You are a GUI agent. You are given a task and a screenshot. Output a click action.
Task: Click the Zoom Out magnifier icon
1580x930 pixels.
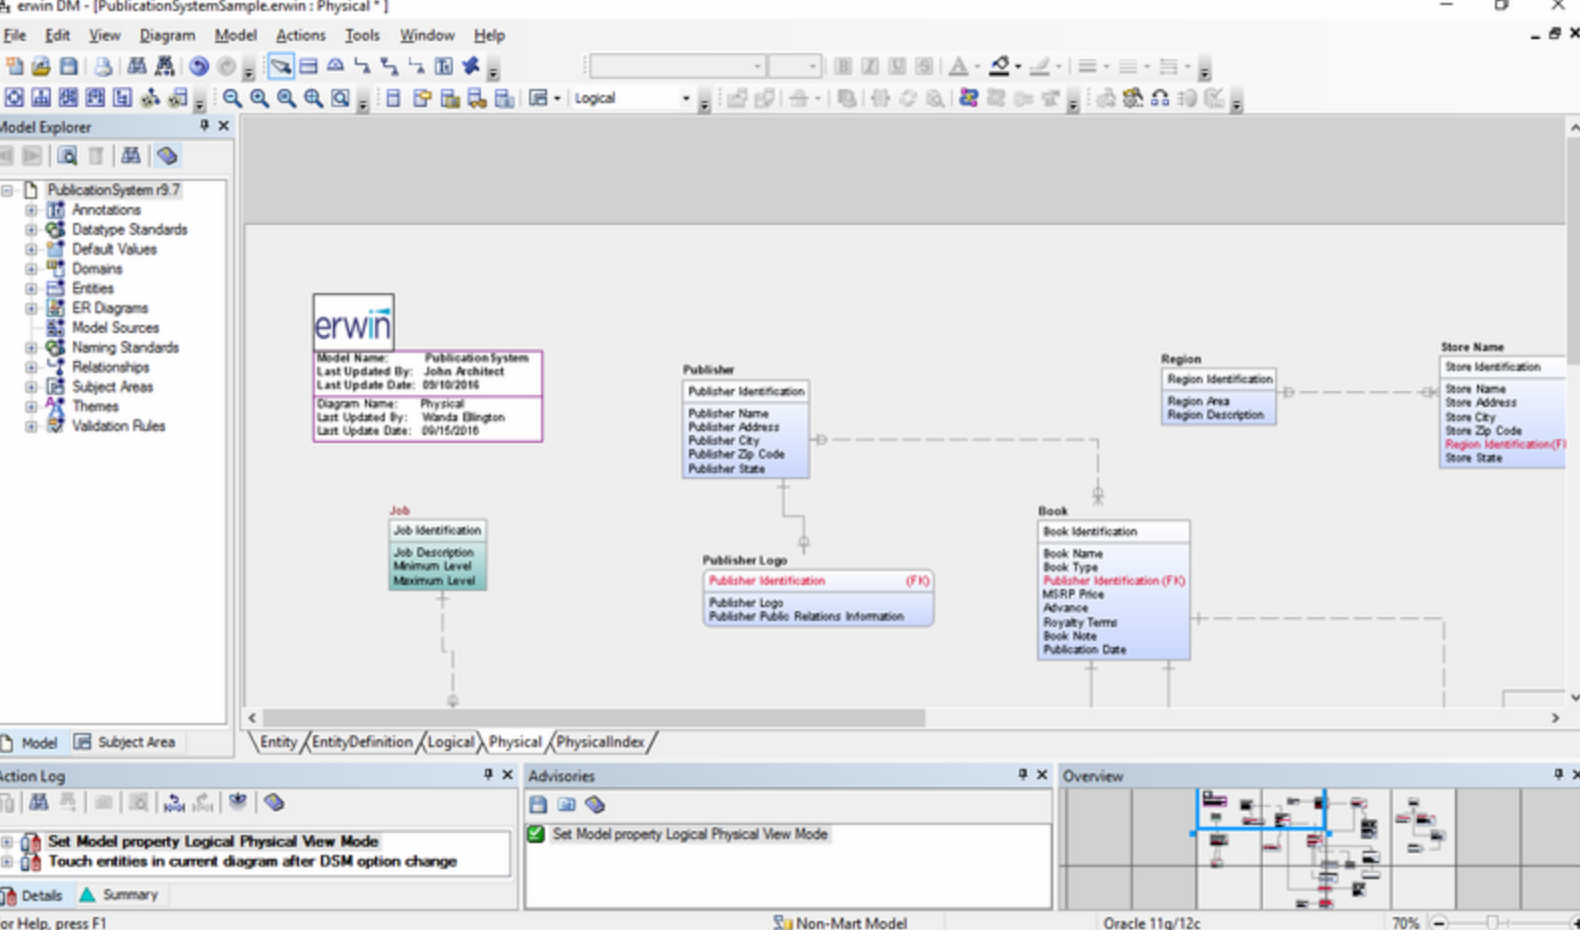[x=232, y=98]
